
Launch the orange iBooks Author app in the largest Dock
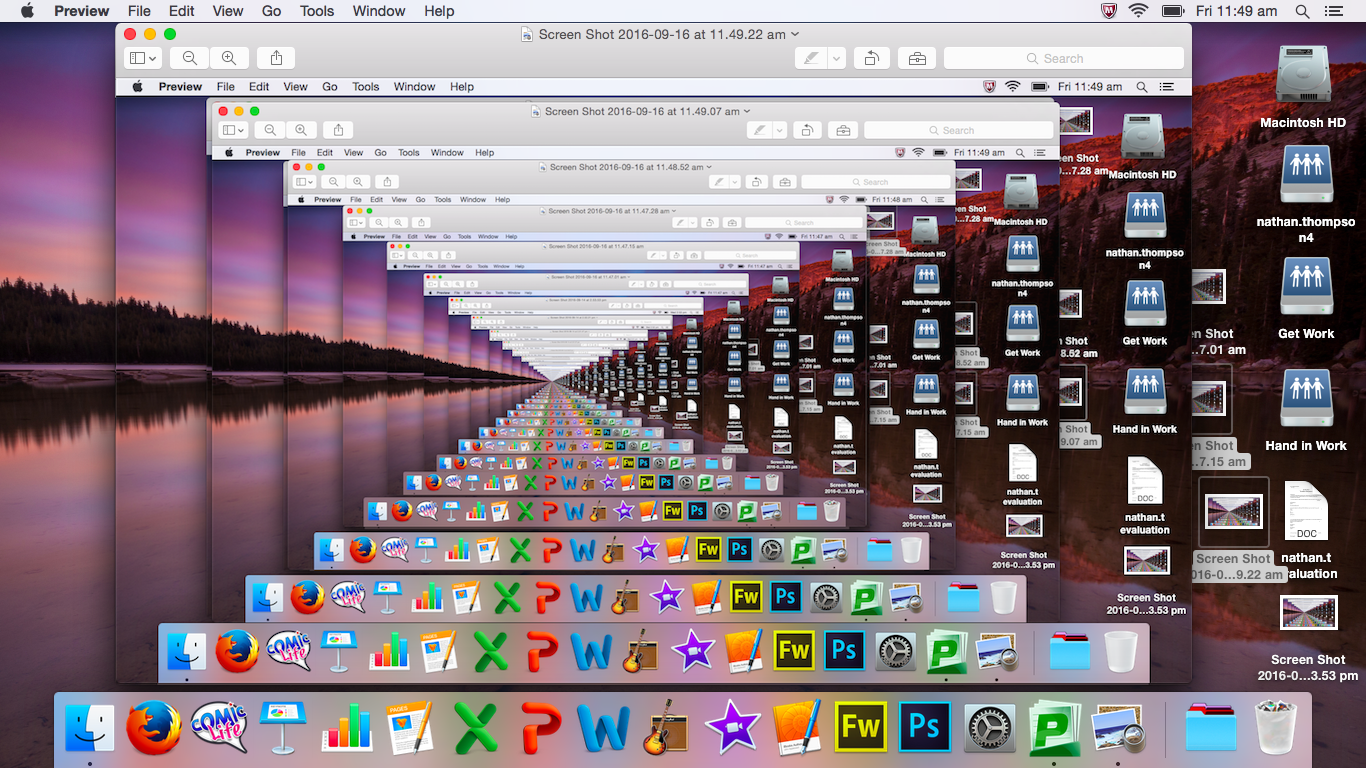pyautogui.click(x=796, y=727)
